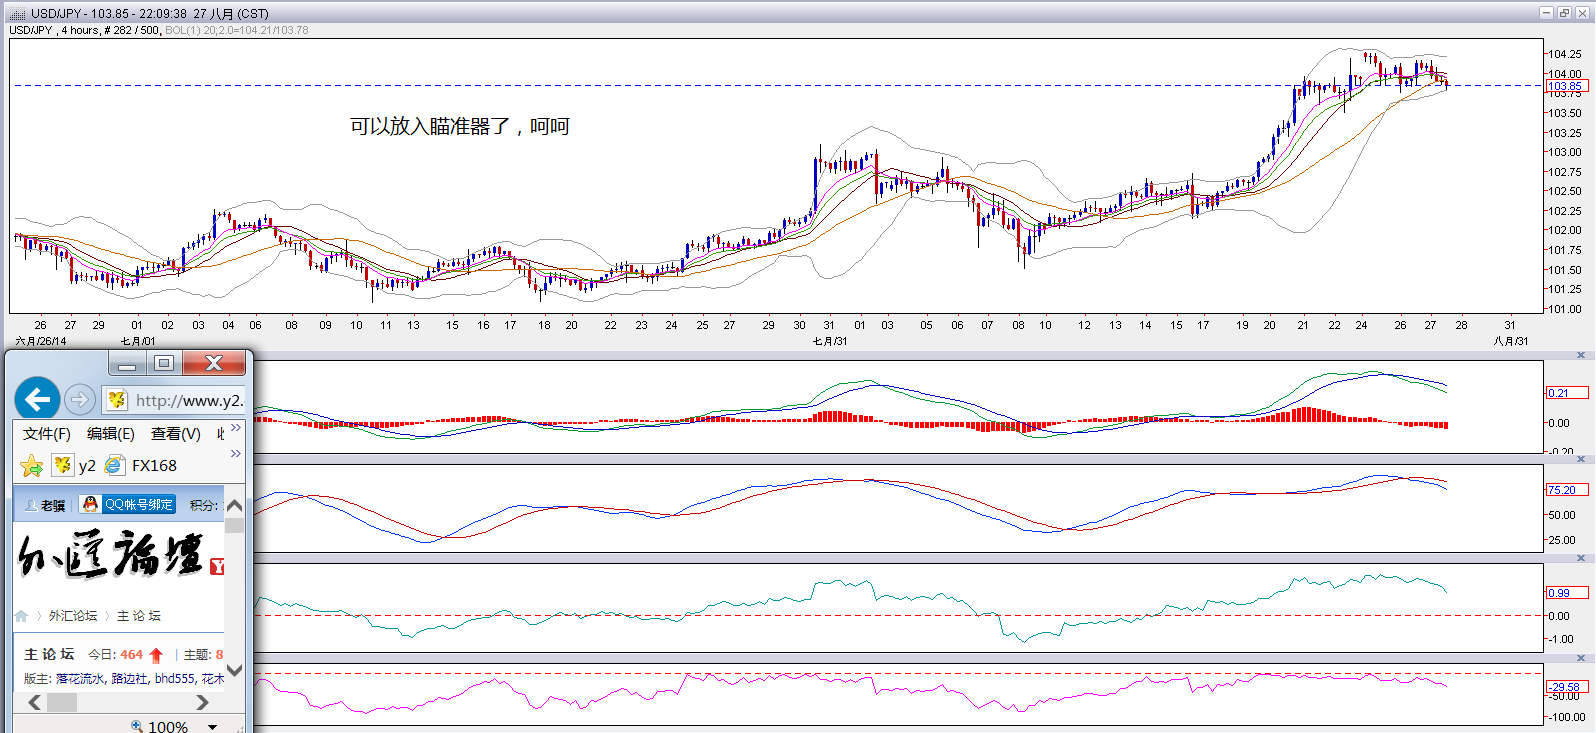This screenshot has width=1596, height=733.
Task: Open the 查看(V) menu
Action: click(x=175, y=433)
